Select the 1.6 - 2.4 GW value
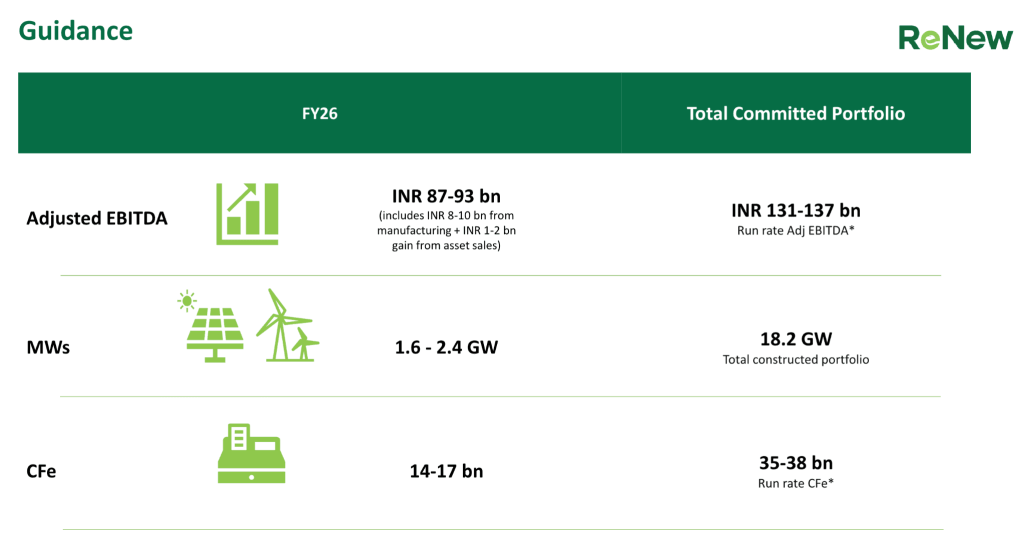 (x=446, y=347)
